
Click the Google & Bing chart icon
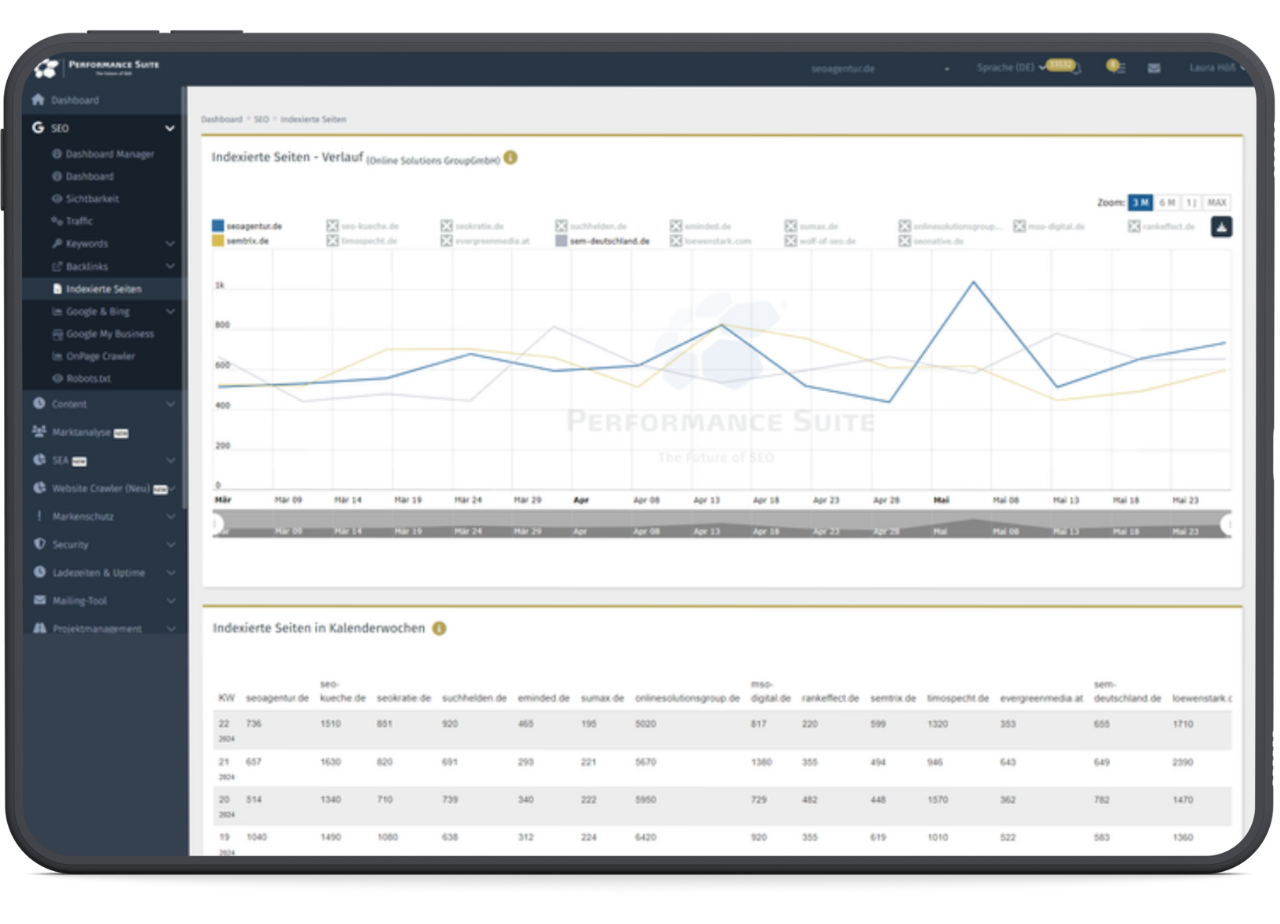point(57,312)
